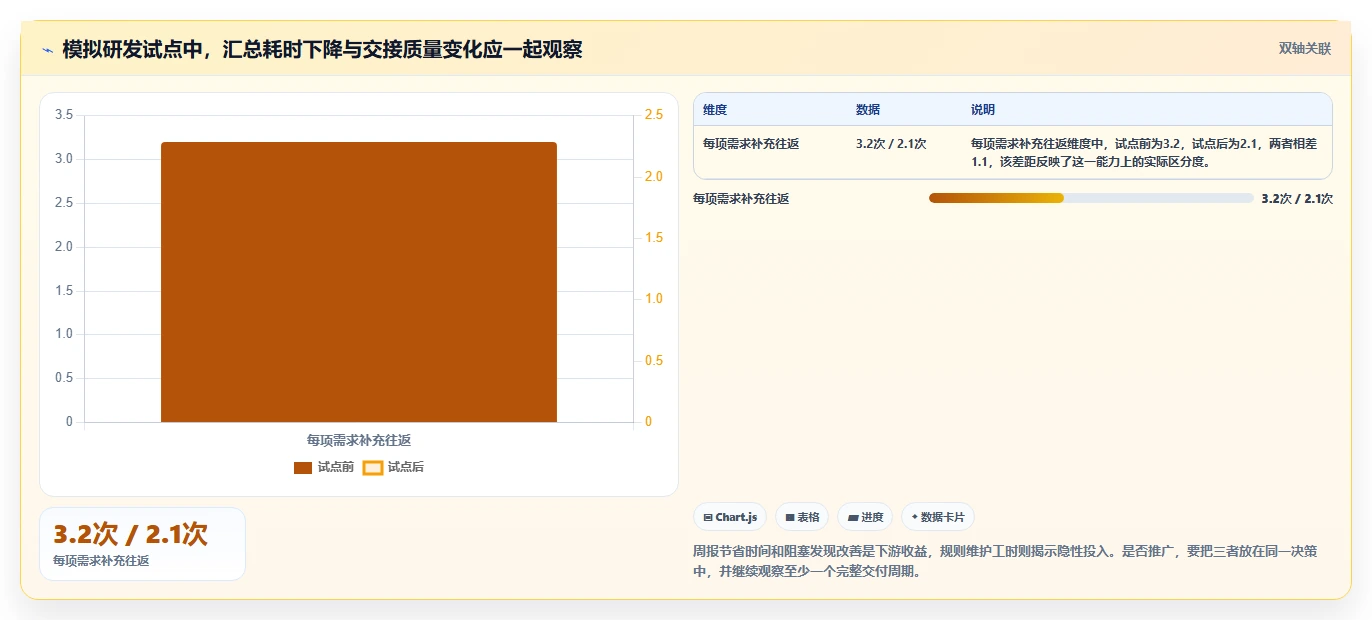Click the 维度 column header
Screen dimensions: 1372x620
[715, 110]
